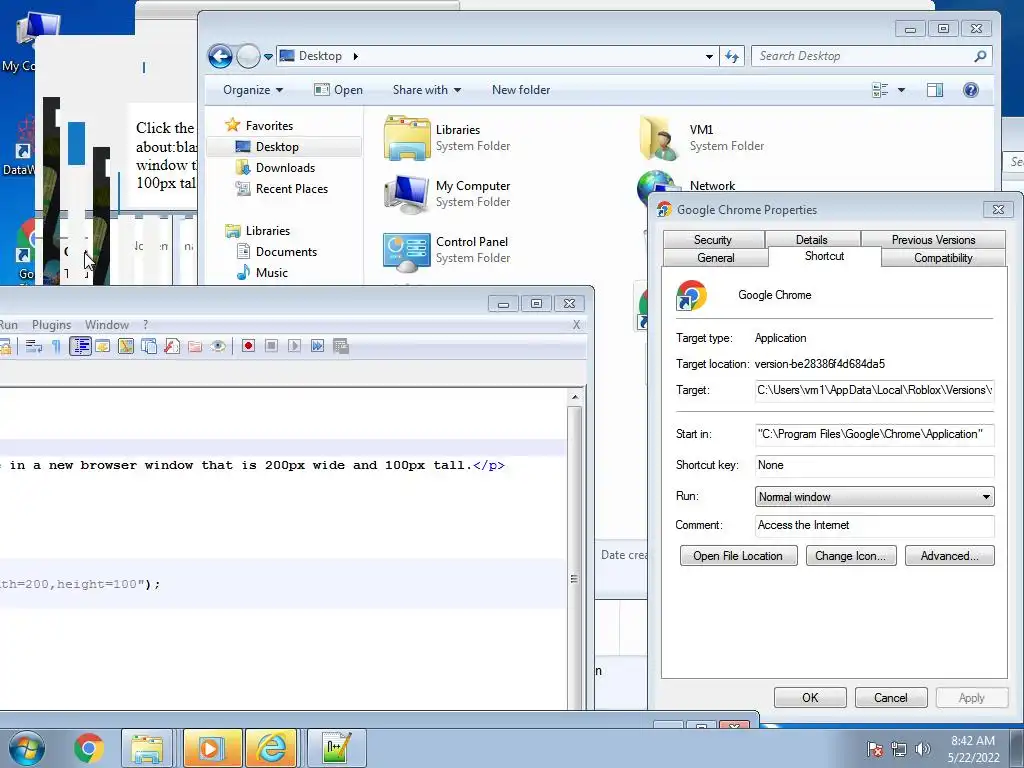The height and width of the screenshot is (768, 1024).
Task: Open the Run Normal window dropdown
Action: (x=874, y=497)
